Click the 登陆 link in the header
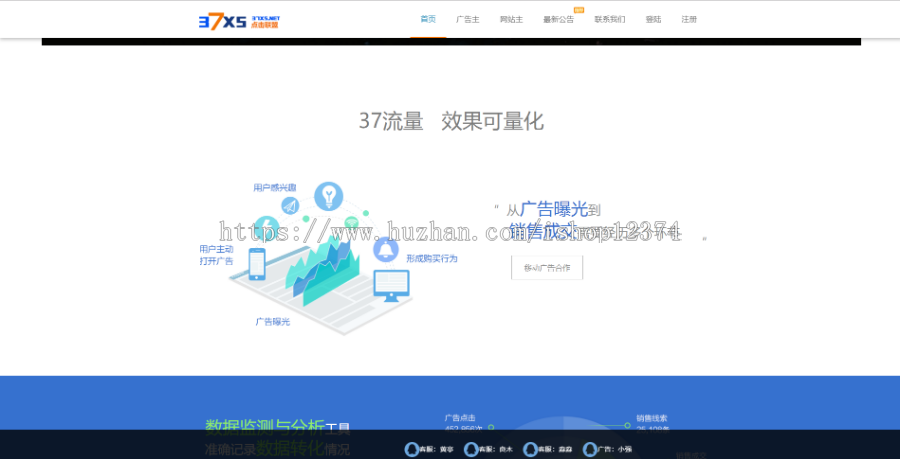 pos(653,19)
